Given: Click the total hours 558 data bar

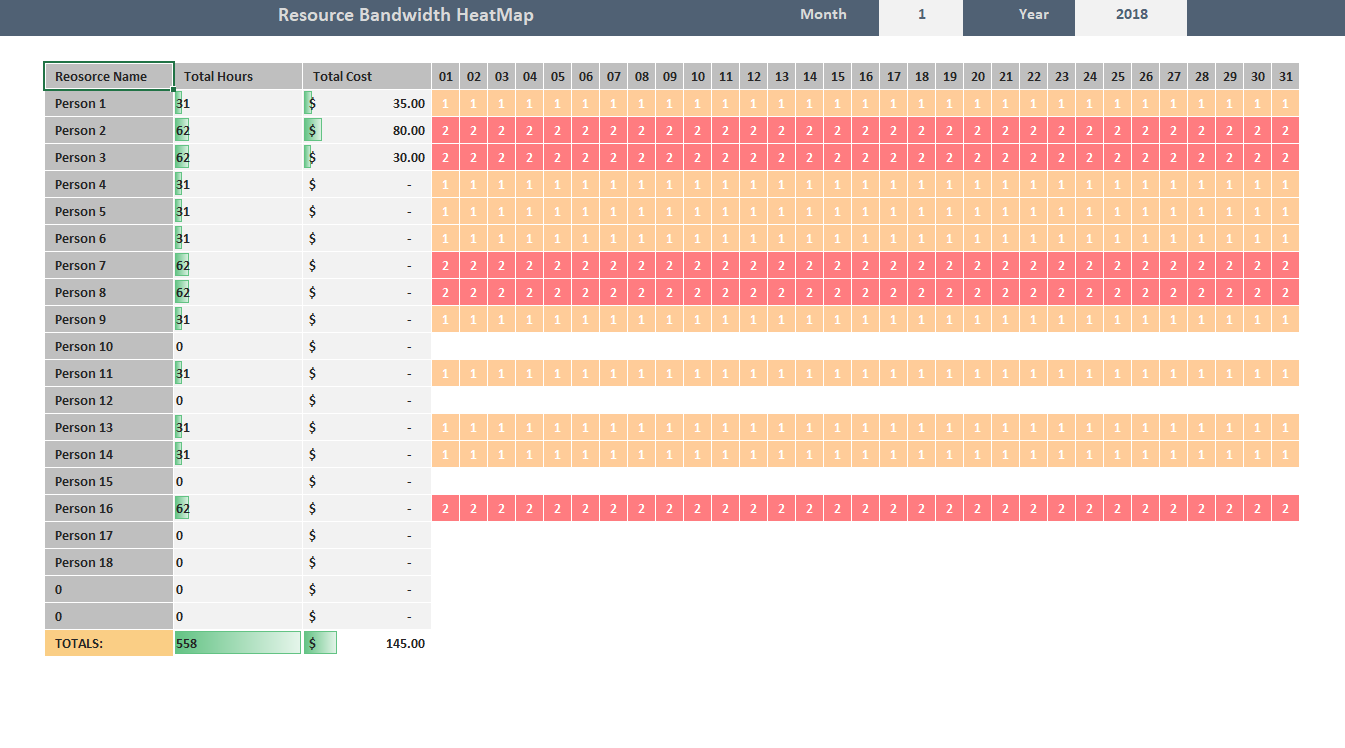Looking at the screenshot, I should (237, 642).
